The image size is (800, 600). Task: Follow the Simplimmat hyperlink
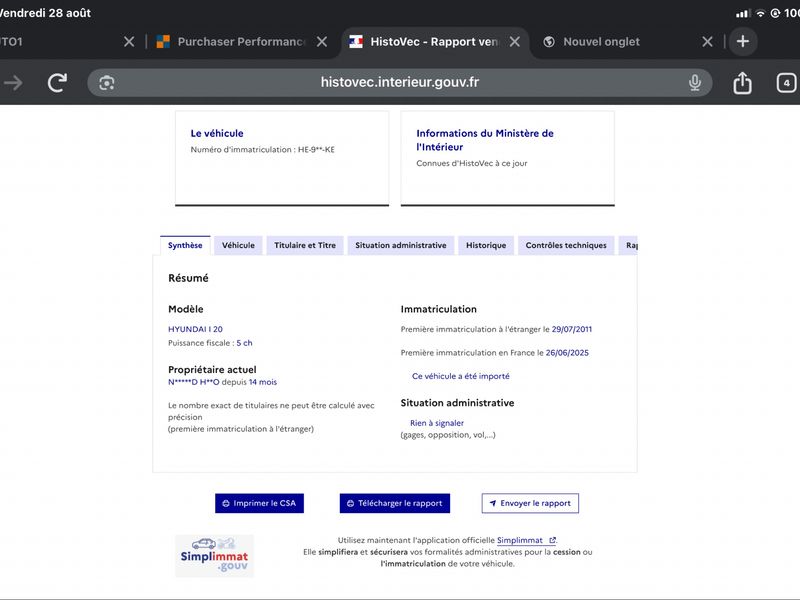(526, 540)
